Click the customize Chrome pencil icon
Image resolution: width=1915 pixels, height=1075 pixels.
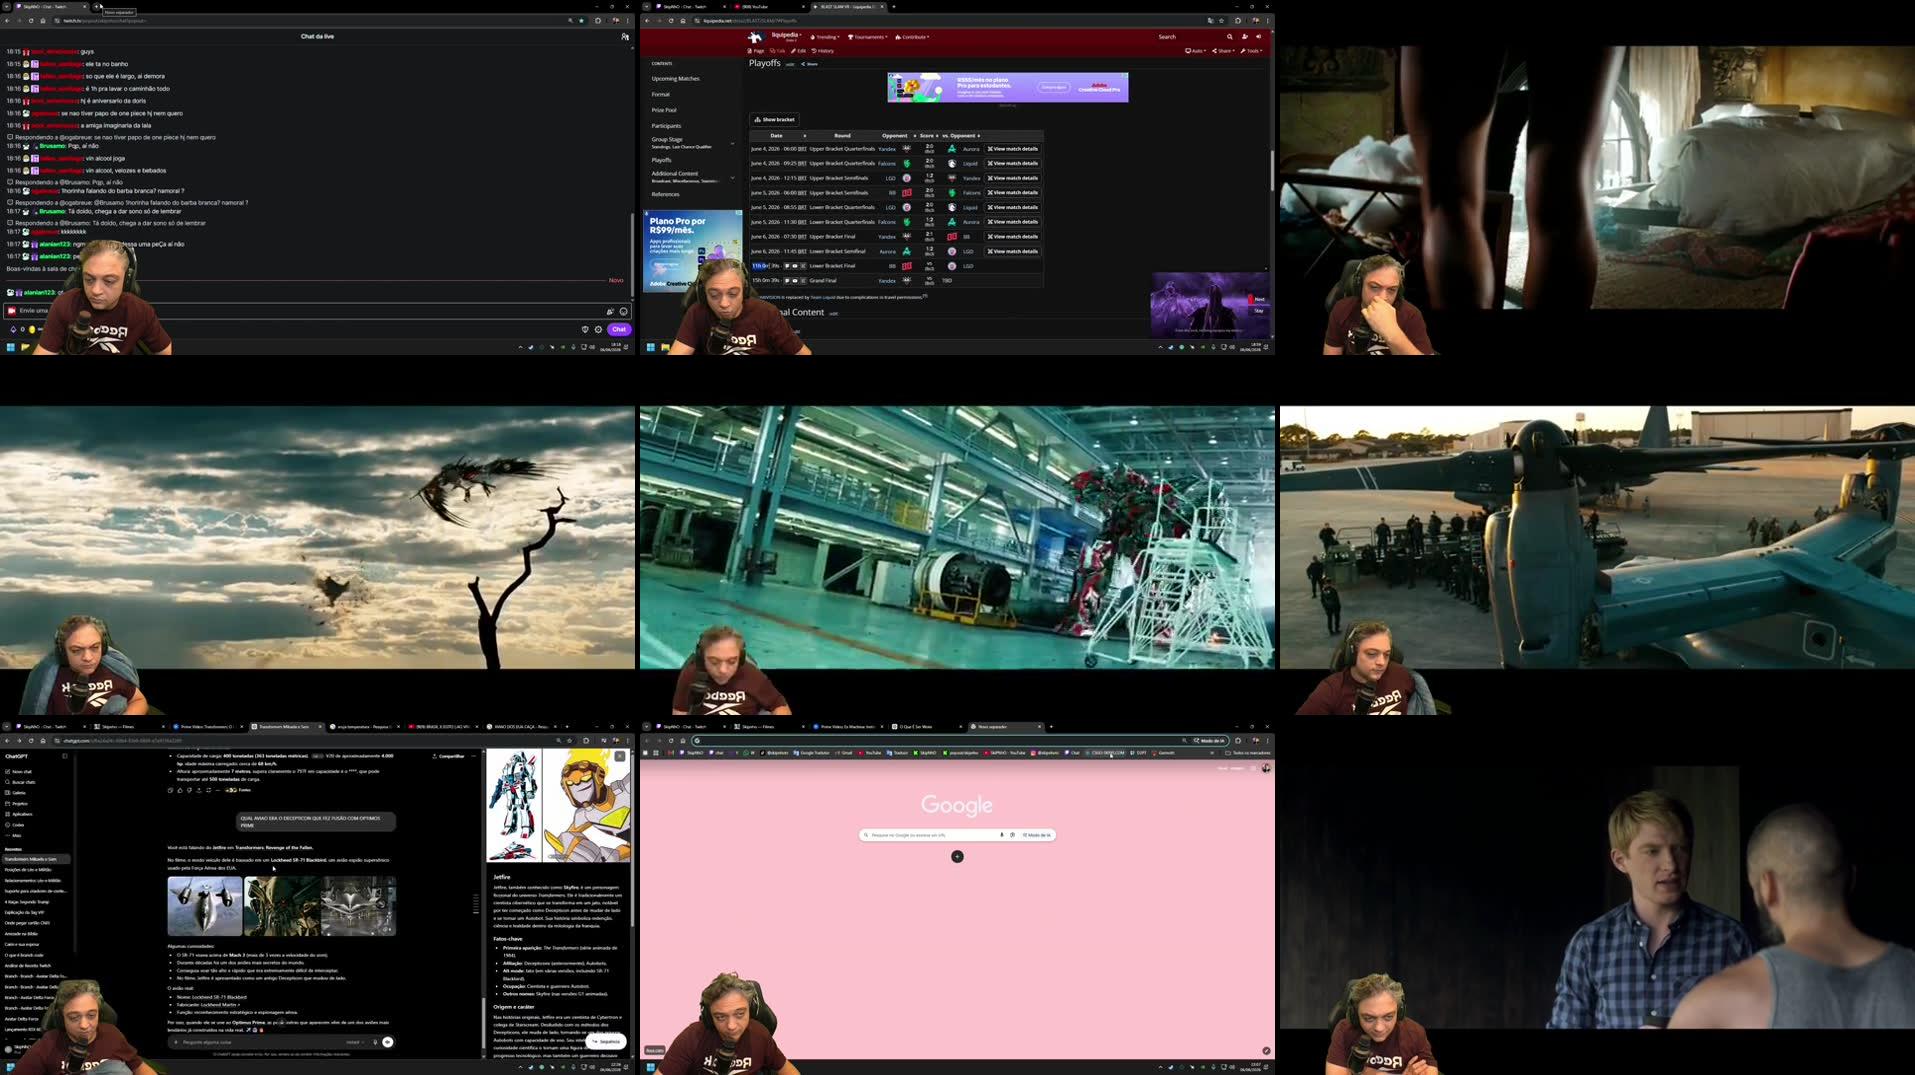coord(1266,1051)
